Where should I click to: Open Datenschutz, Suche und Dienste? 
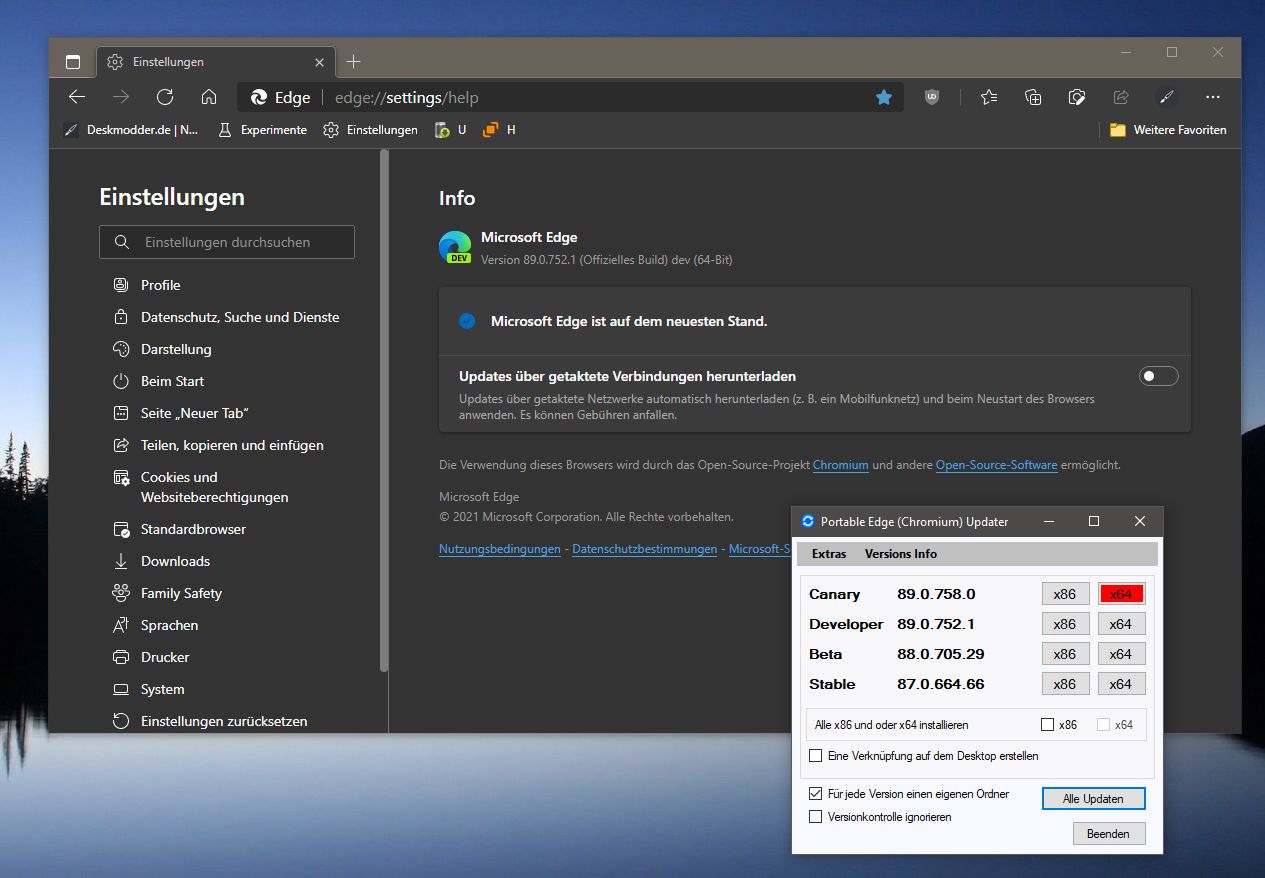240,317
